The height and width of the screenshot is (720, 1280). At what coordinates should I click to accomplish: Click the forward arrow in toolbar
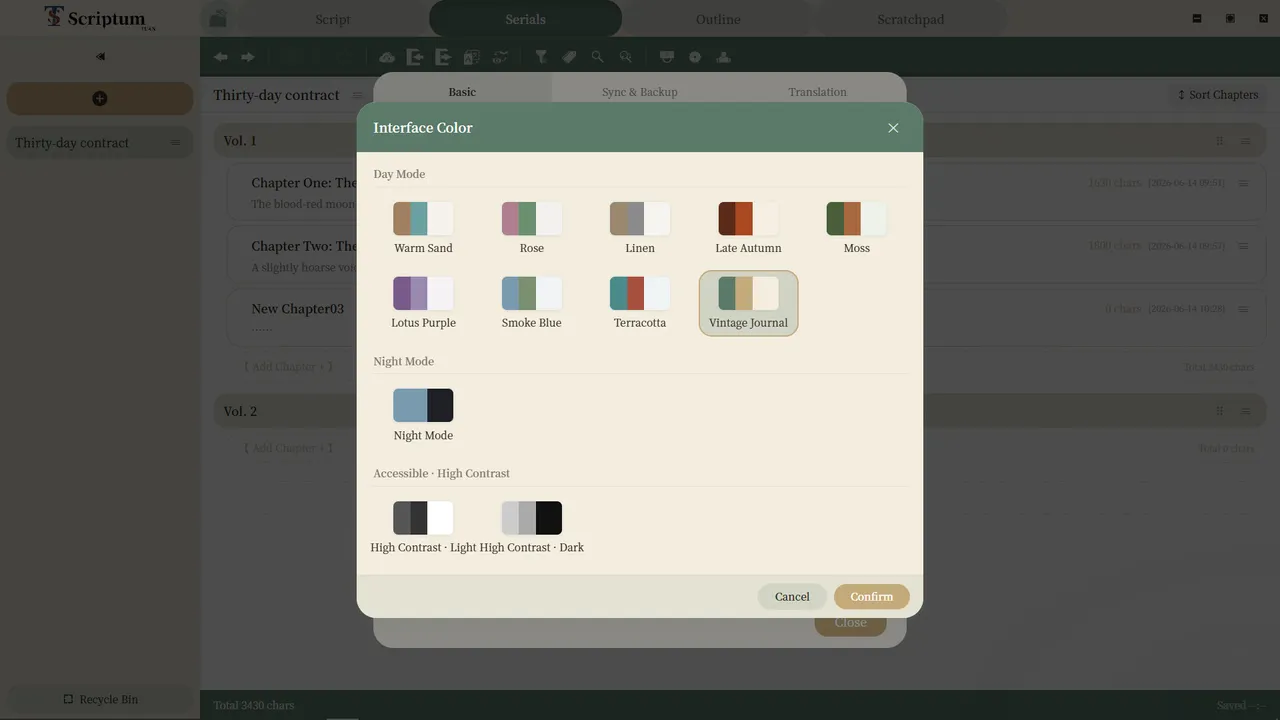click(248, 57)
